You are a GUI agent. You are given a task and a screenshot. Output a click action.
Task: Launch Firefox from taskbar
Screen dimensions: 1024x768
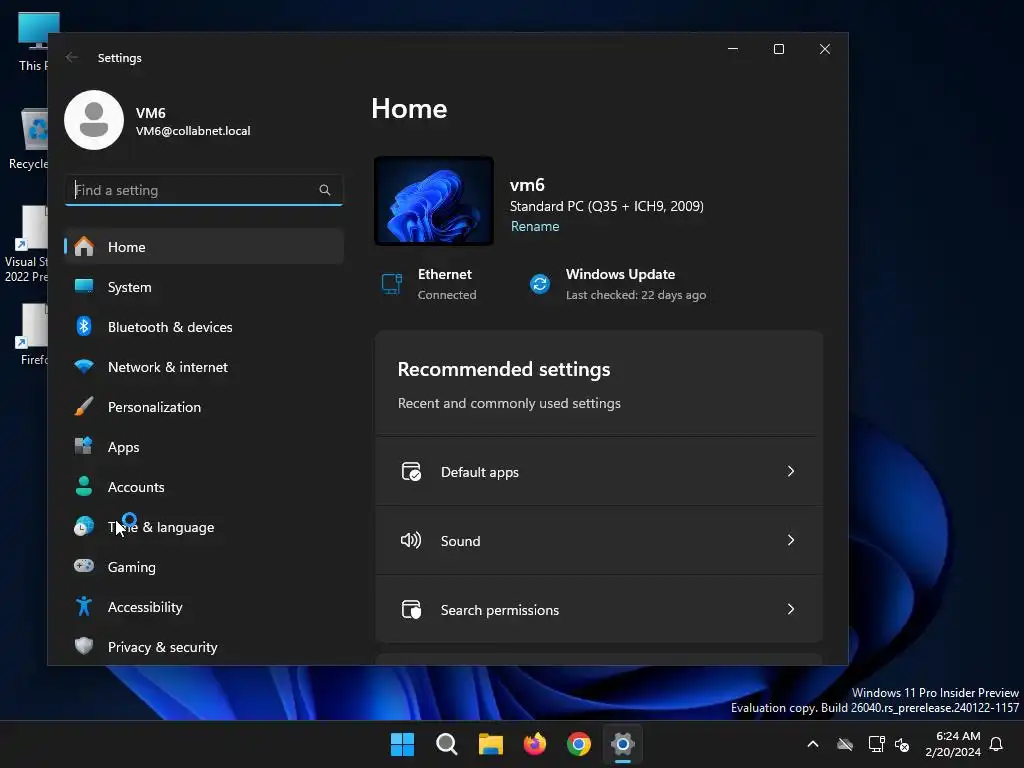click(x=535, y=744)
